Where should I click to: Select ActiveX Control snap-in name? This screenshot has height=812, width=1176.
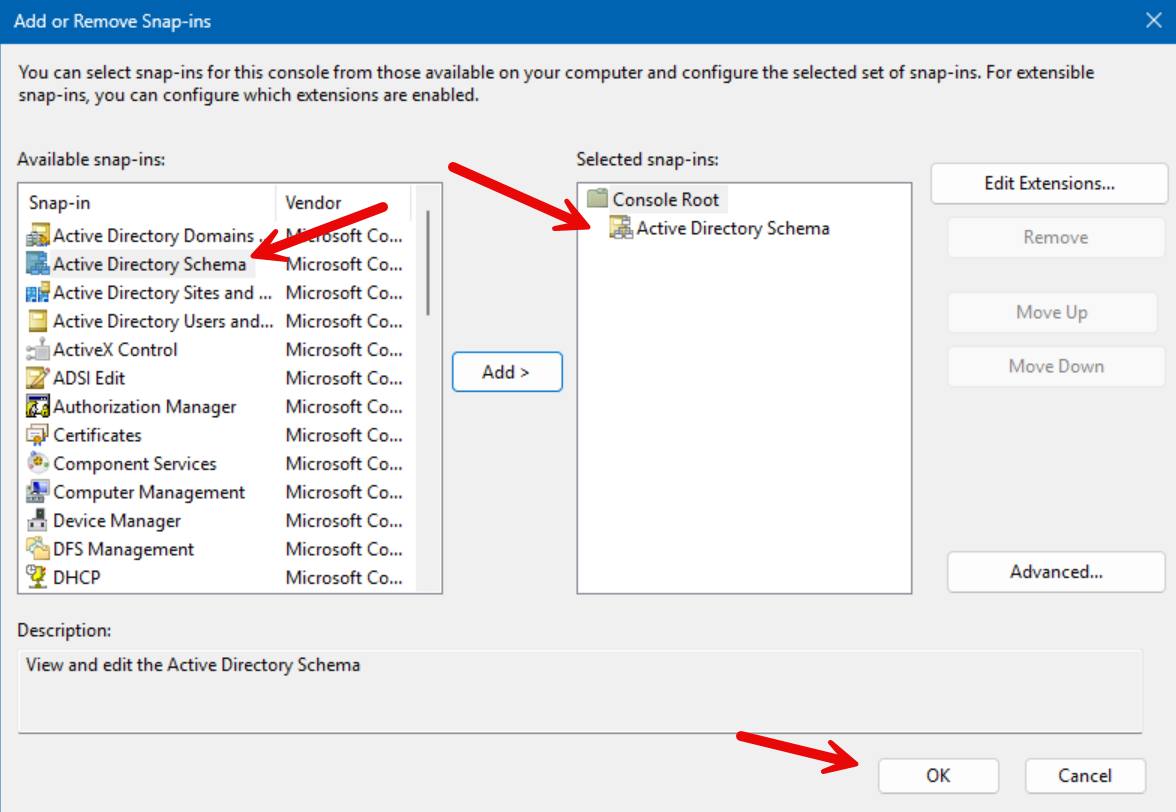116,349
